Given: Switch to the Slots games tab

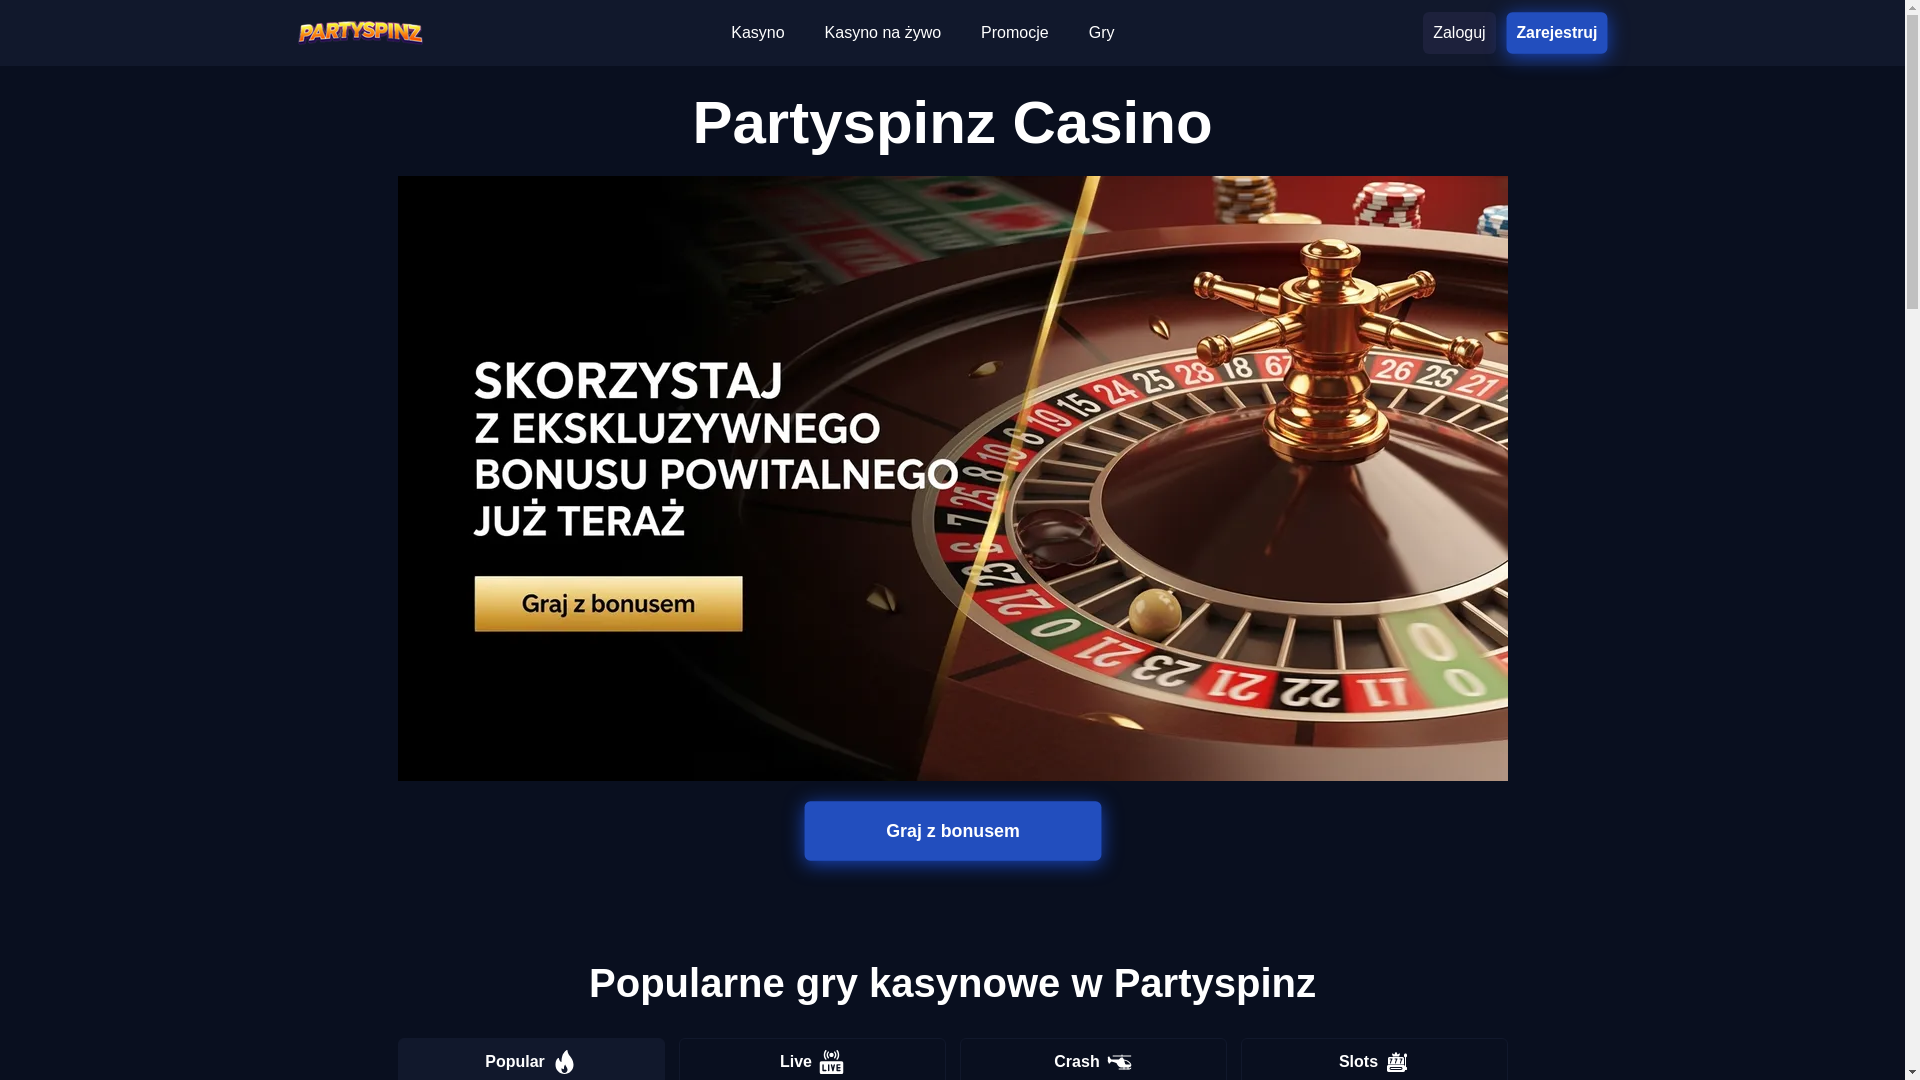Looking at the screenshot, I should (x=1374, y=1060).
